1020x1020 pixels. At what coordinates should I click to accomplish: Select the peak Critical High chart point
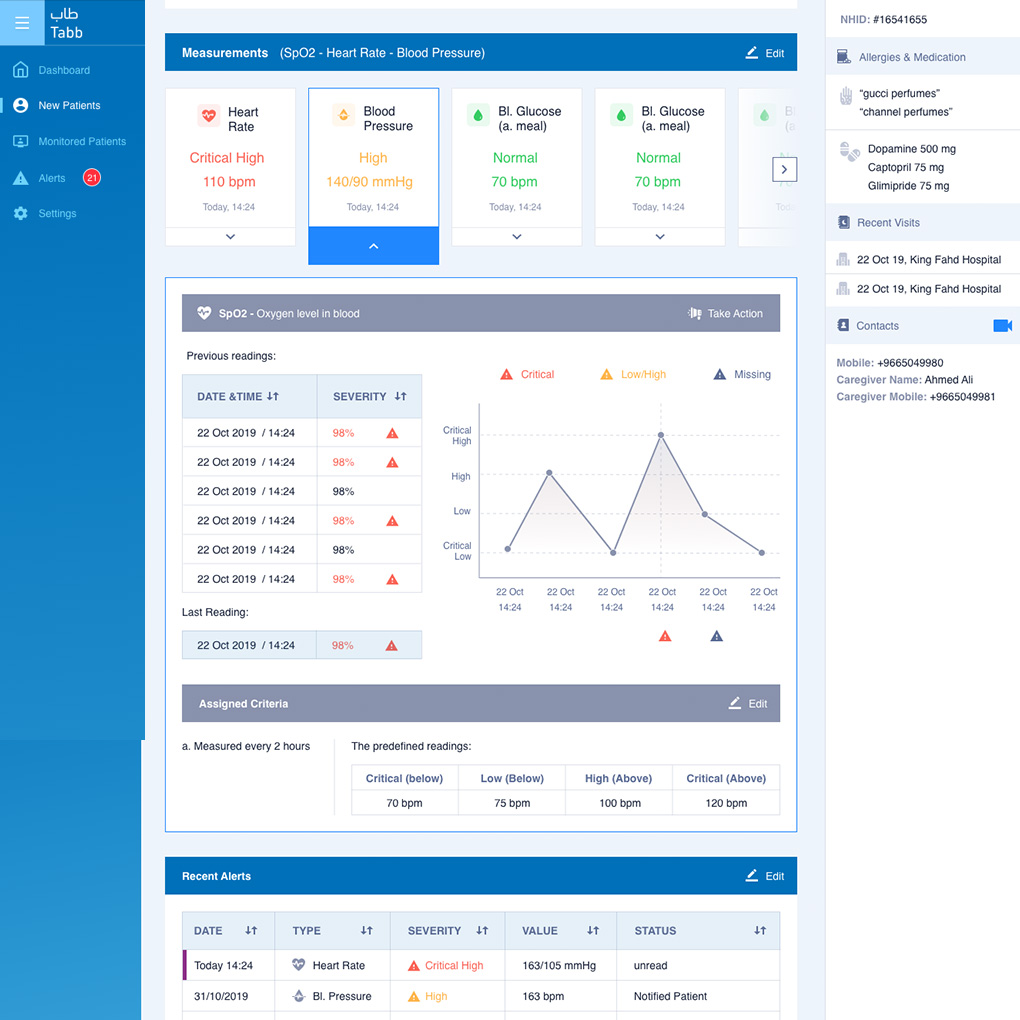pos(660,435)
